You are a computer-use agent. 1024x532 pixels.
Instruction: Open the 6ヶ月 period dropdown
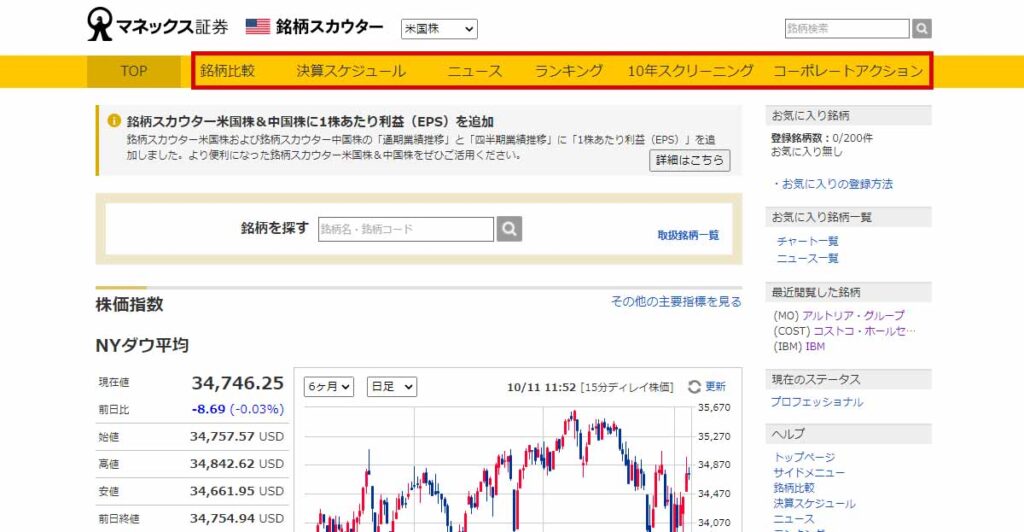(328, 386)
